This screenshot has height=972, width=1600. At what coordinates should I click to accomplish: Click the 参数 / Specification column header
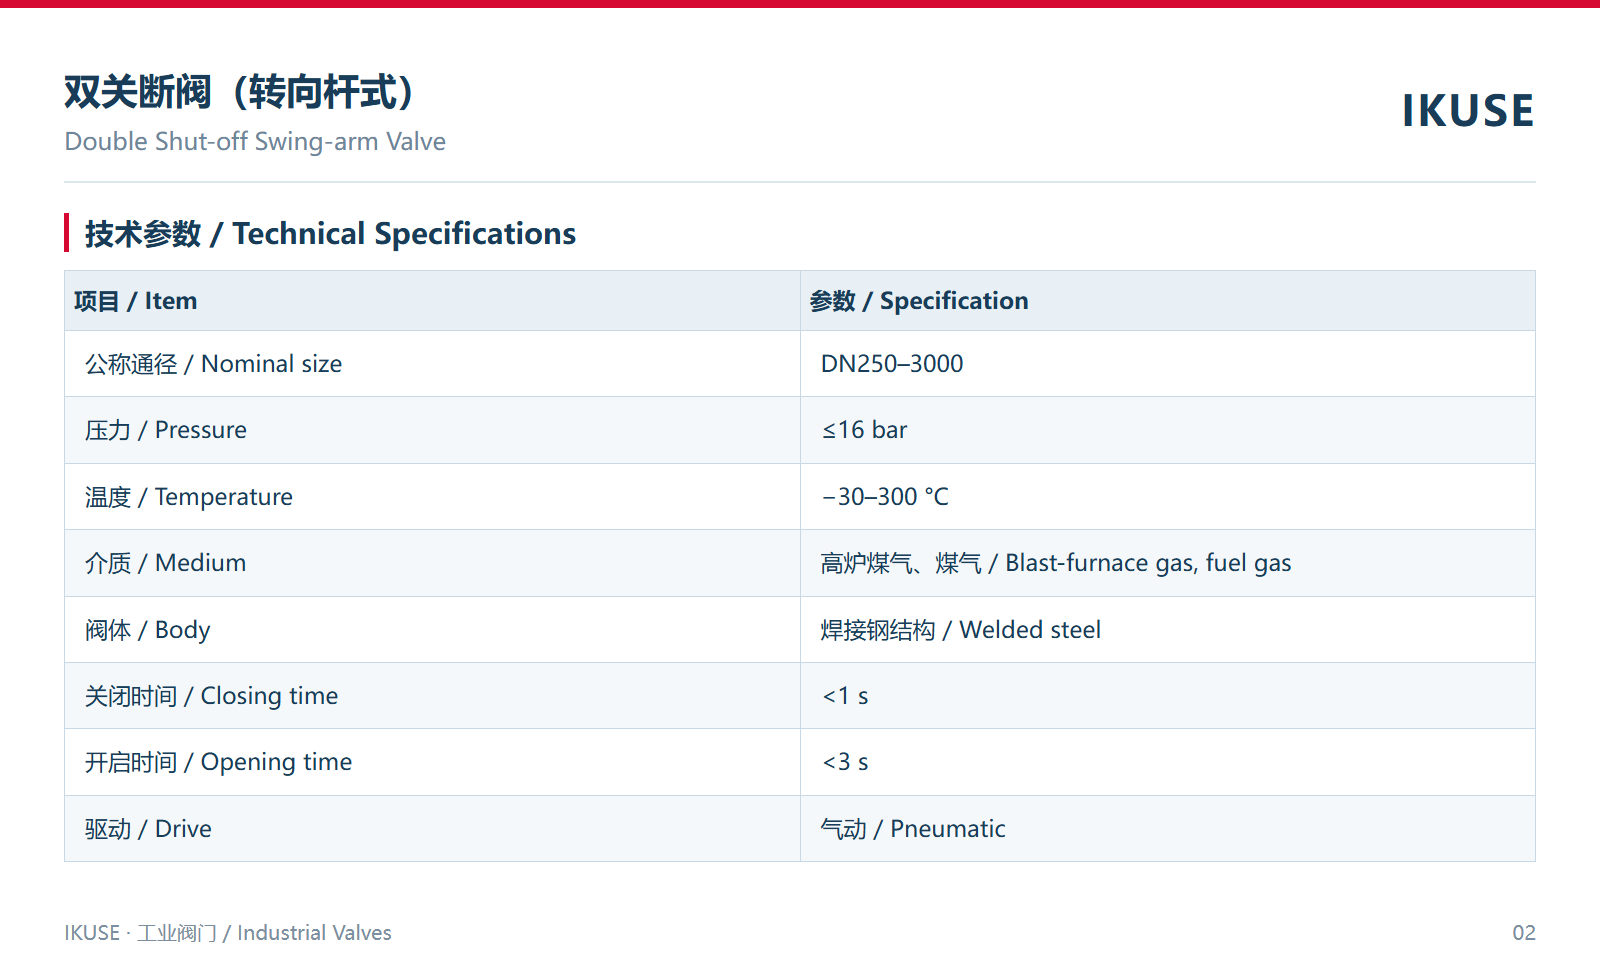click(x=1168, y=300)
